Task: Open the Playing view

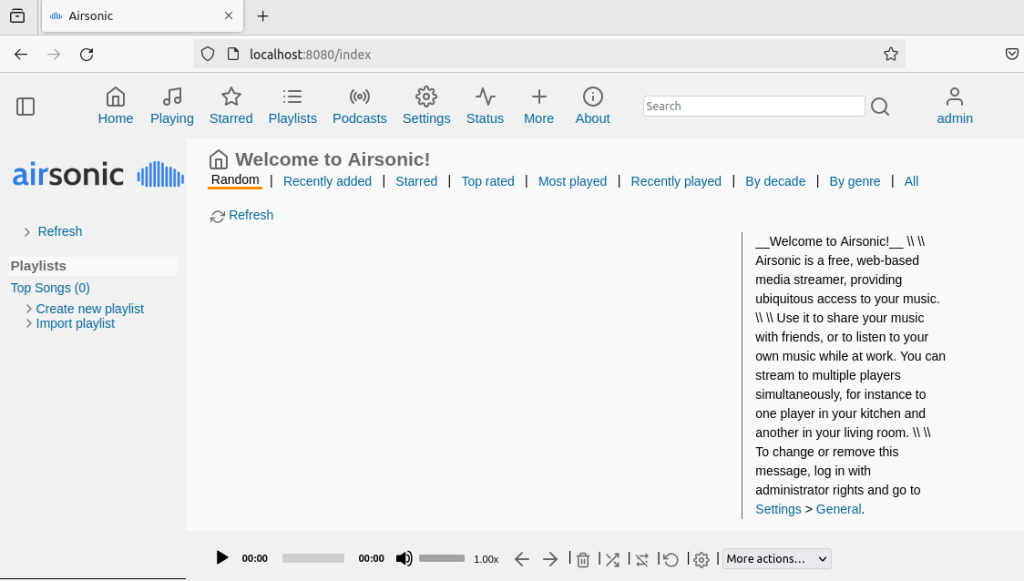Action: tap(172, 106)
